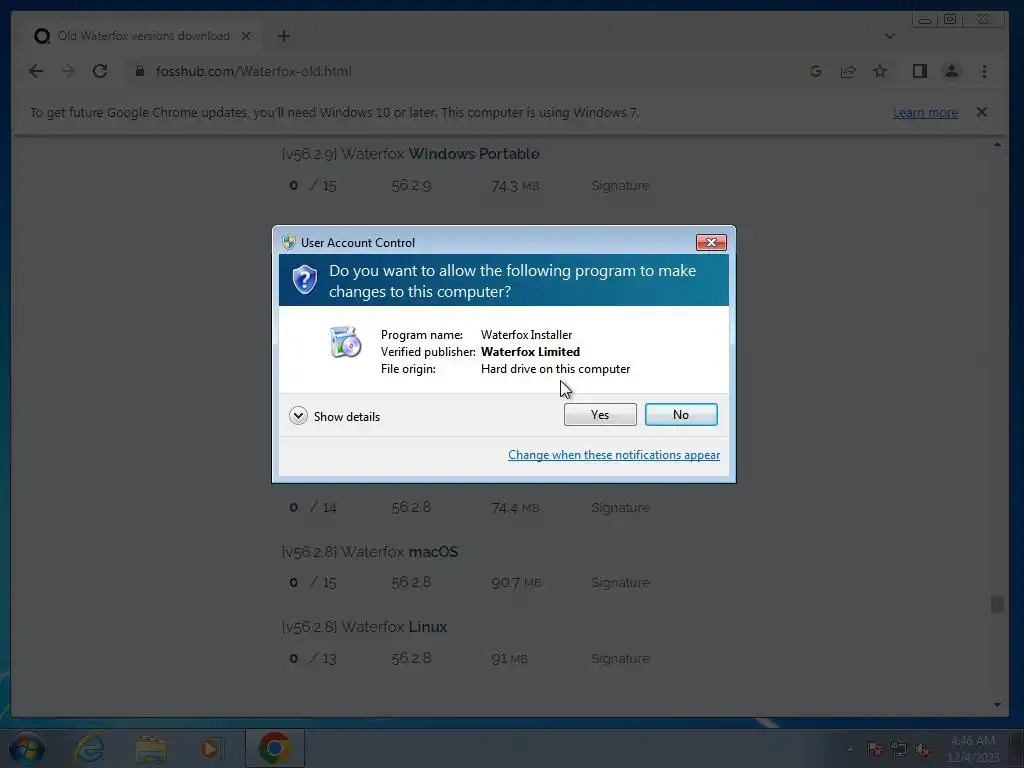Click the page scrollbar up arrow
The height and width of the screenshot is (768, 1024).
tap(997, 144)
